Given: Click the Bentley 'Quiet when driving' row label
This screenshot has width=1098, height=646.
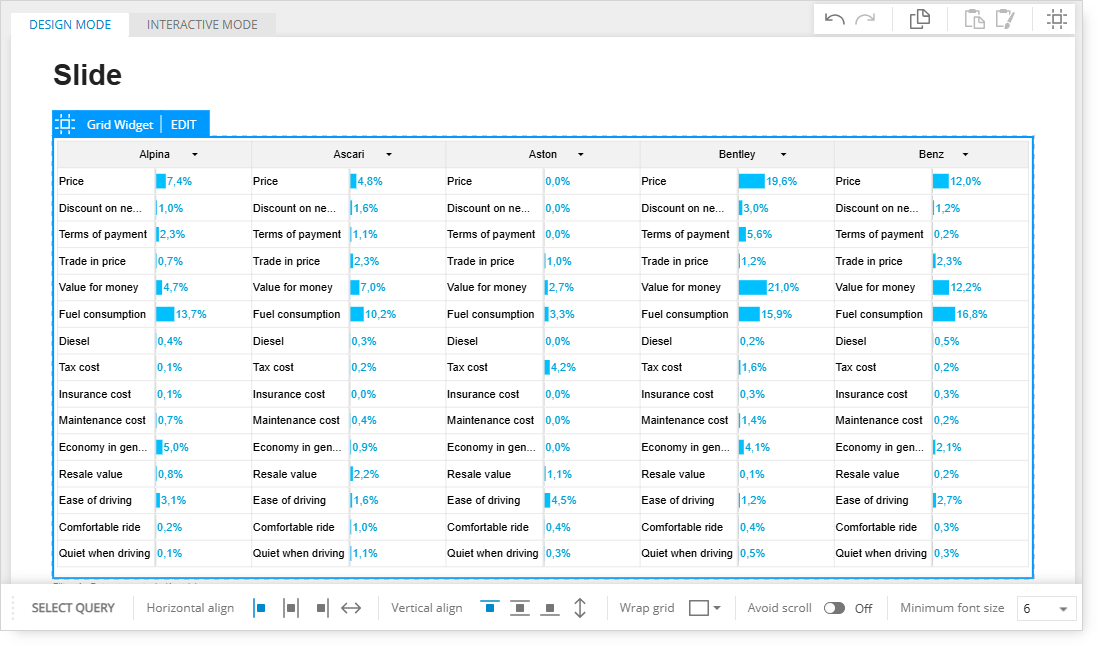Looking at the screenshot, I should [687, 554].
